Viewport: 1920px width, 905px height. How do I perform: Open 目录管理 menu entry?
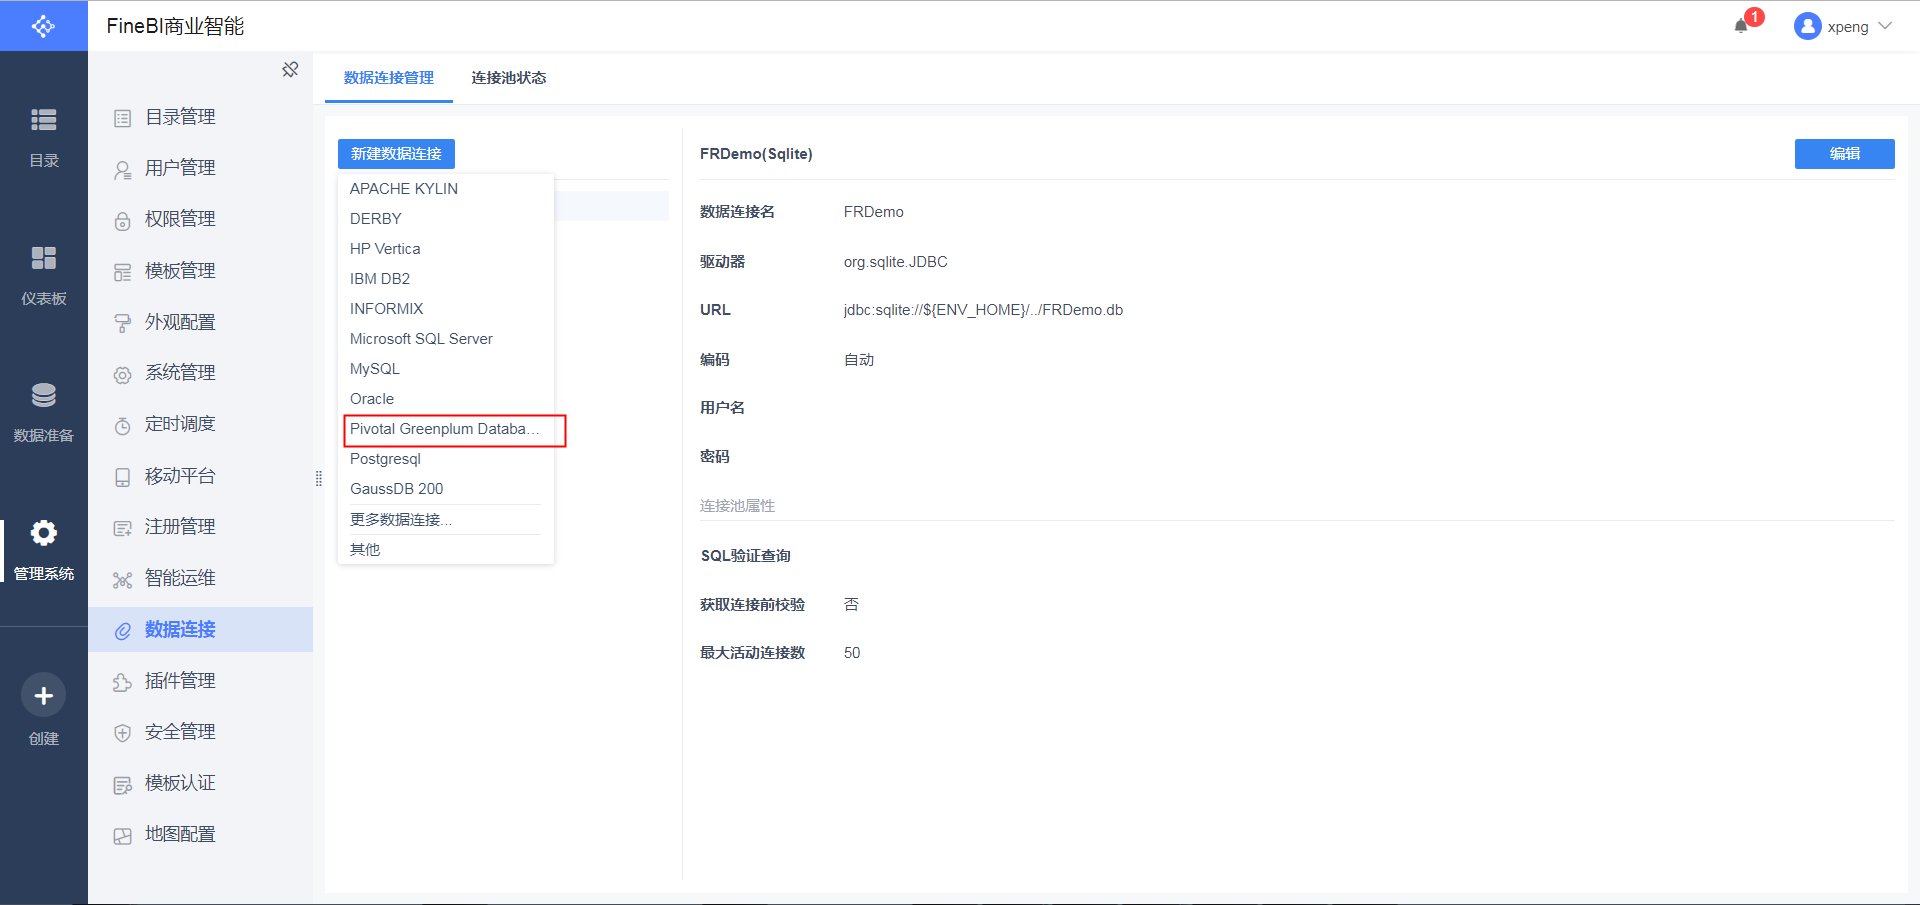(200, 118)
